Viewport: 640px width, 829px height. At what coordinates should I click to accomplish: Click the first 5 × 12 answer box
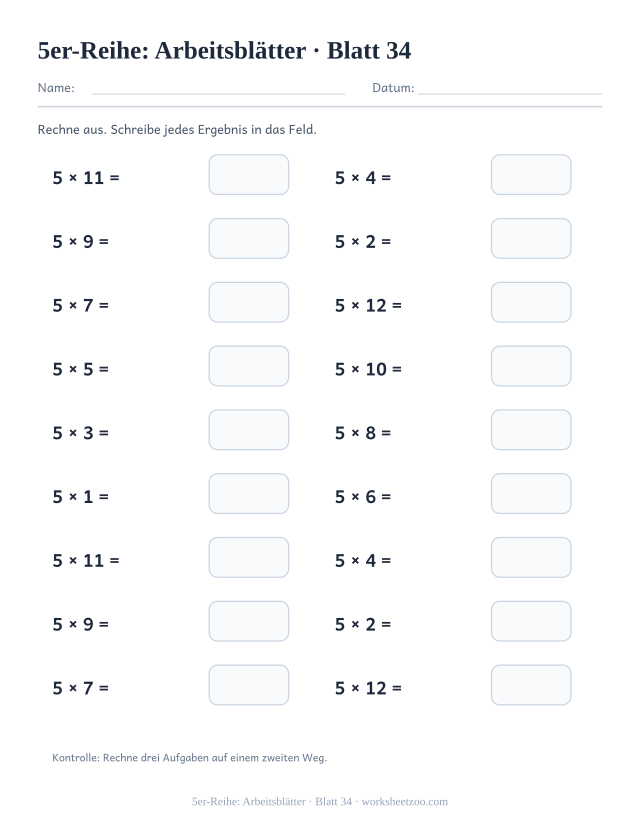click(x=531, y=302)
